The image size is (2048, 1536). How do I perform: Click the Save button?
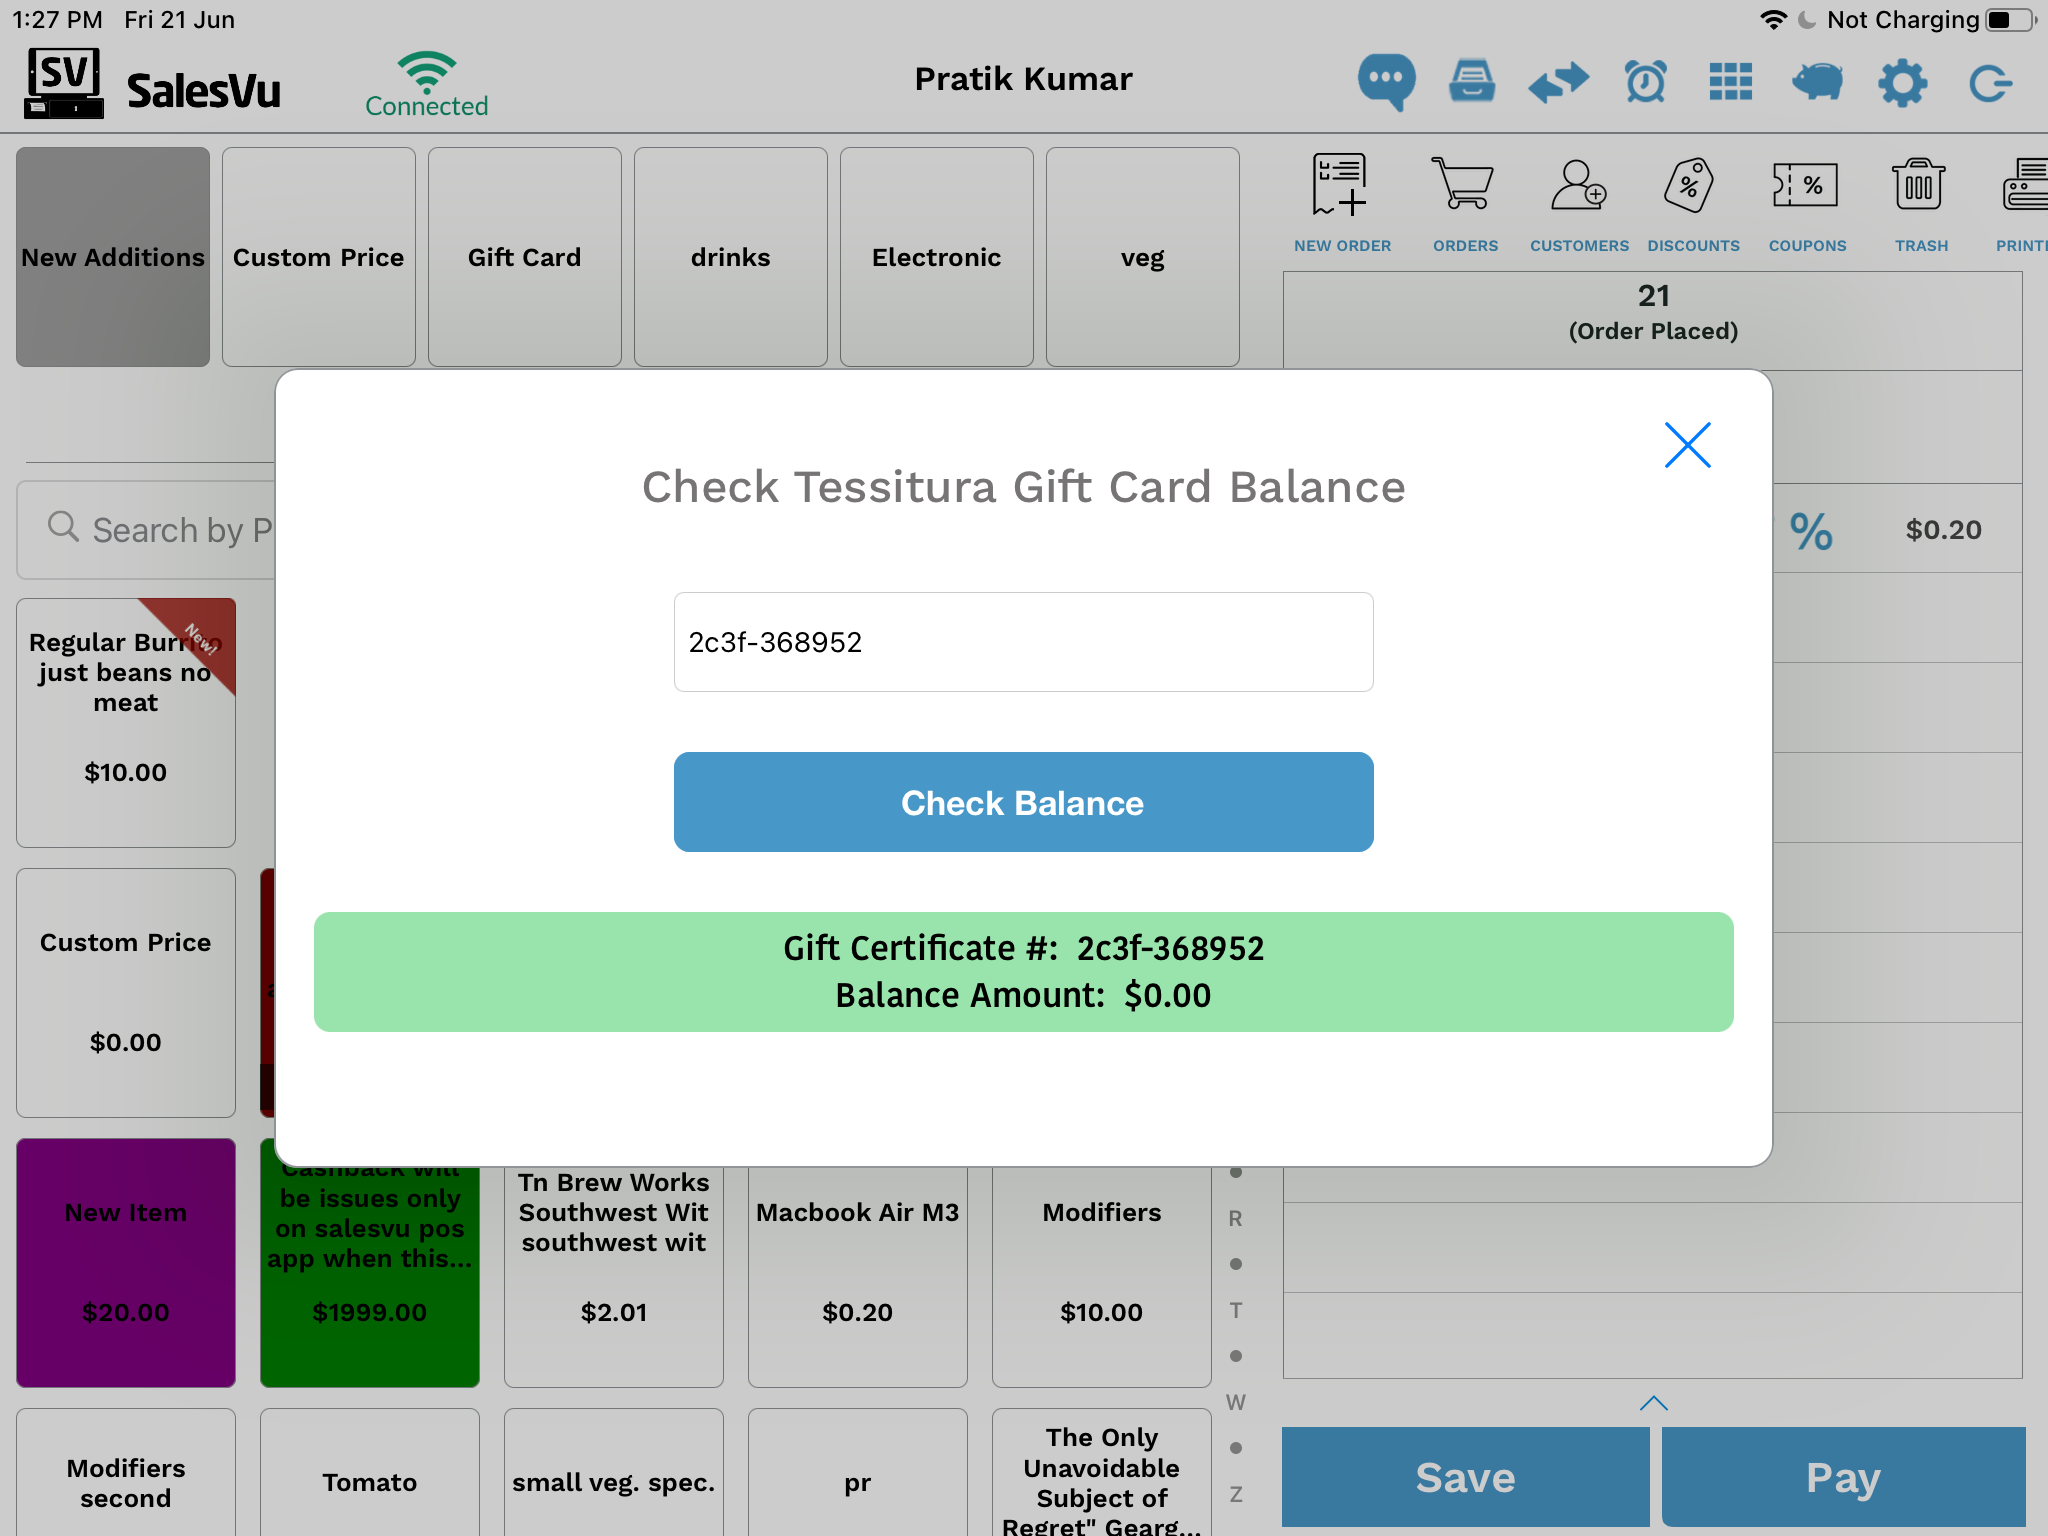point(1465,1477)
